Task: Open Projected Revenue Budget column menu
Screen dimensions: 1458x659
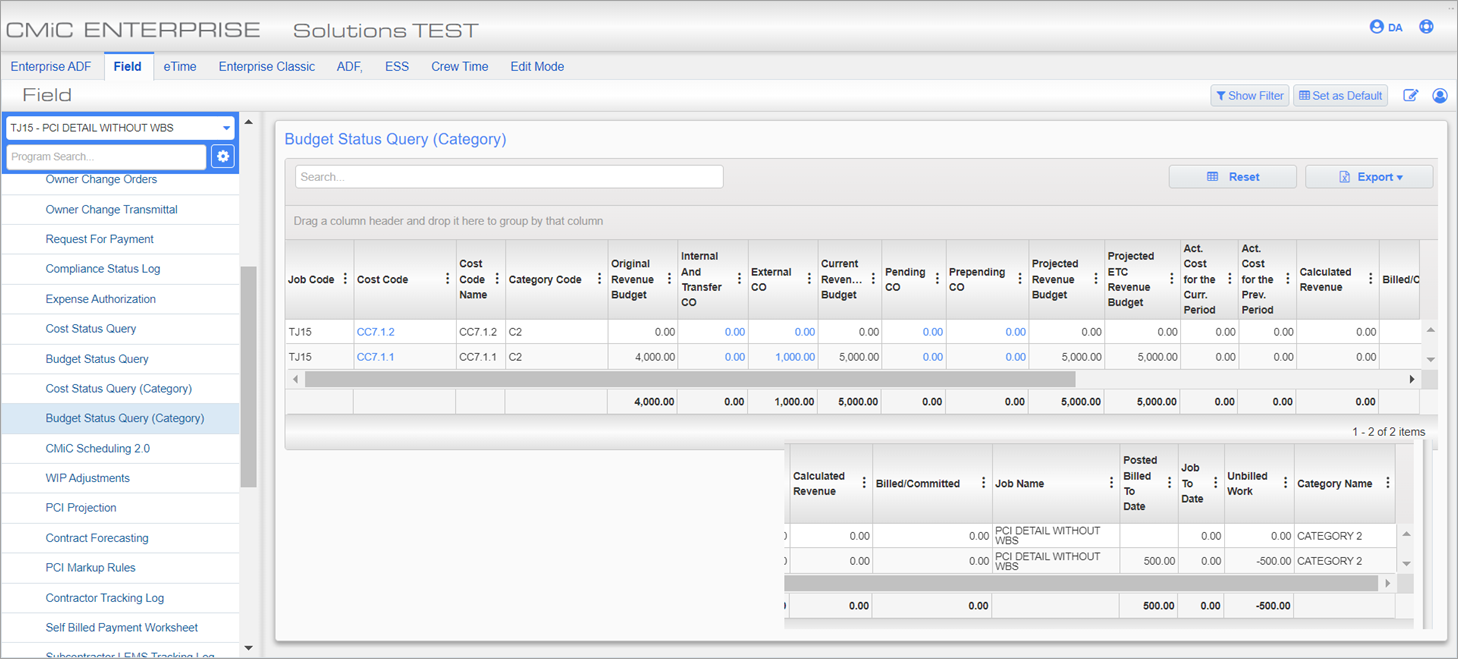Action: [x=1095, y=279]
